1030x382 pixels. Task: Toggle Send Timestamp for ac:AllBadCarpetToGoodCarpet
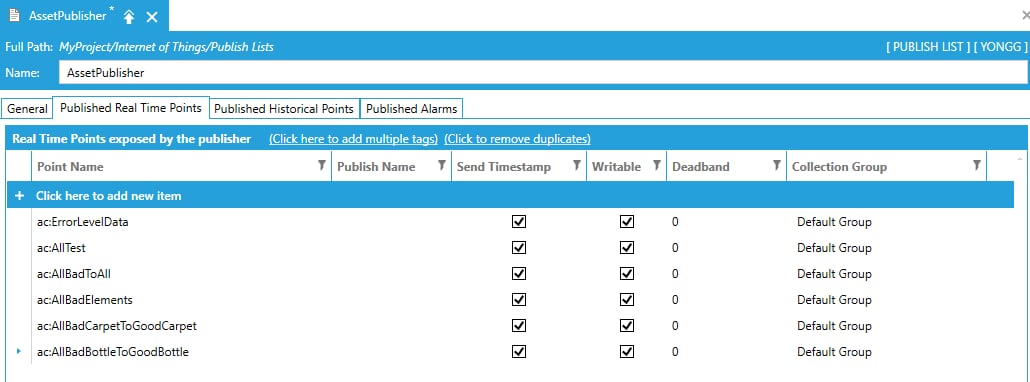point(519,326)
